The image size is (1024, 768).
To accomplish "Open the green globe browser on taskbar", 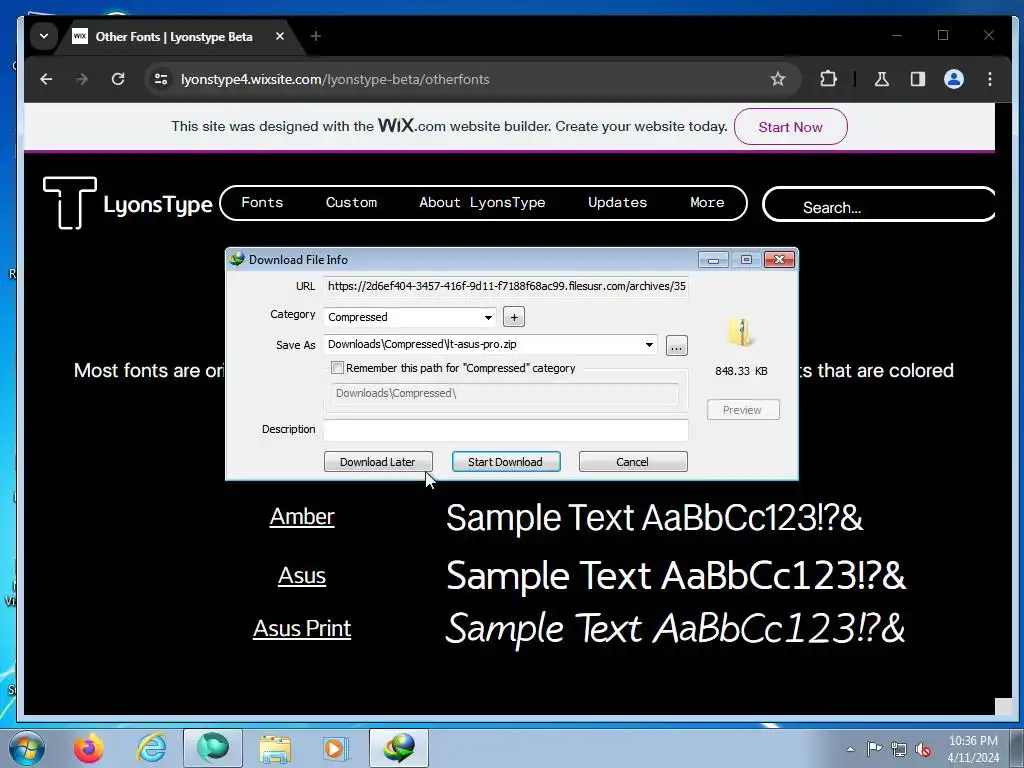I will point(213,748).
